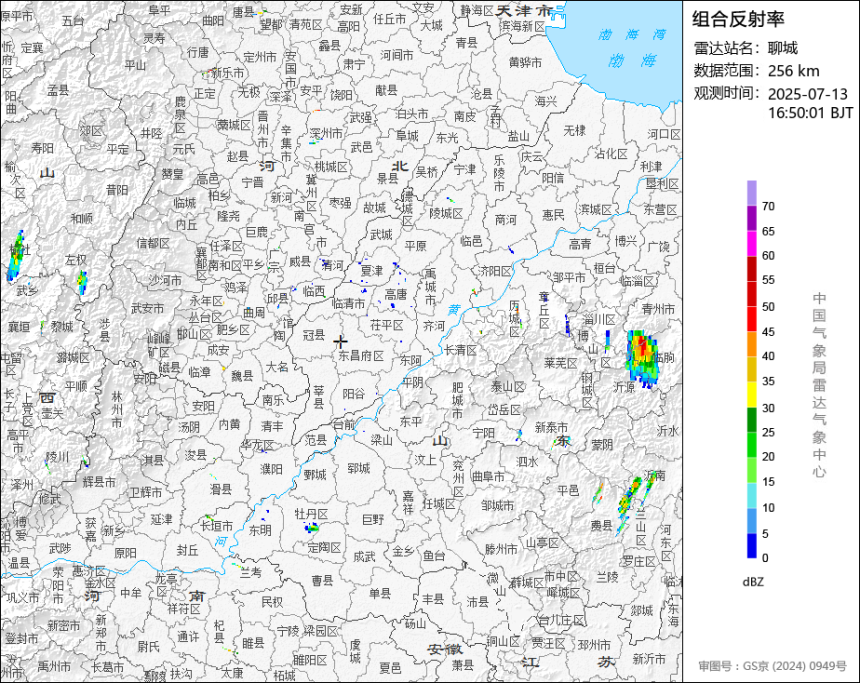Click the observation date 2025-07-13
Screen dimensions: 860x683
tap(807, 94)
